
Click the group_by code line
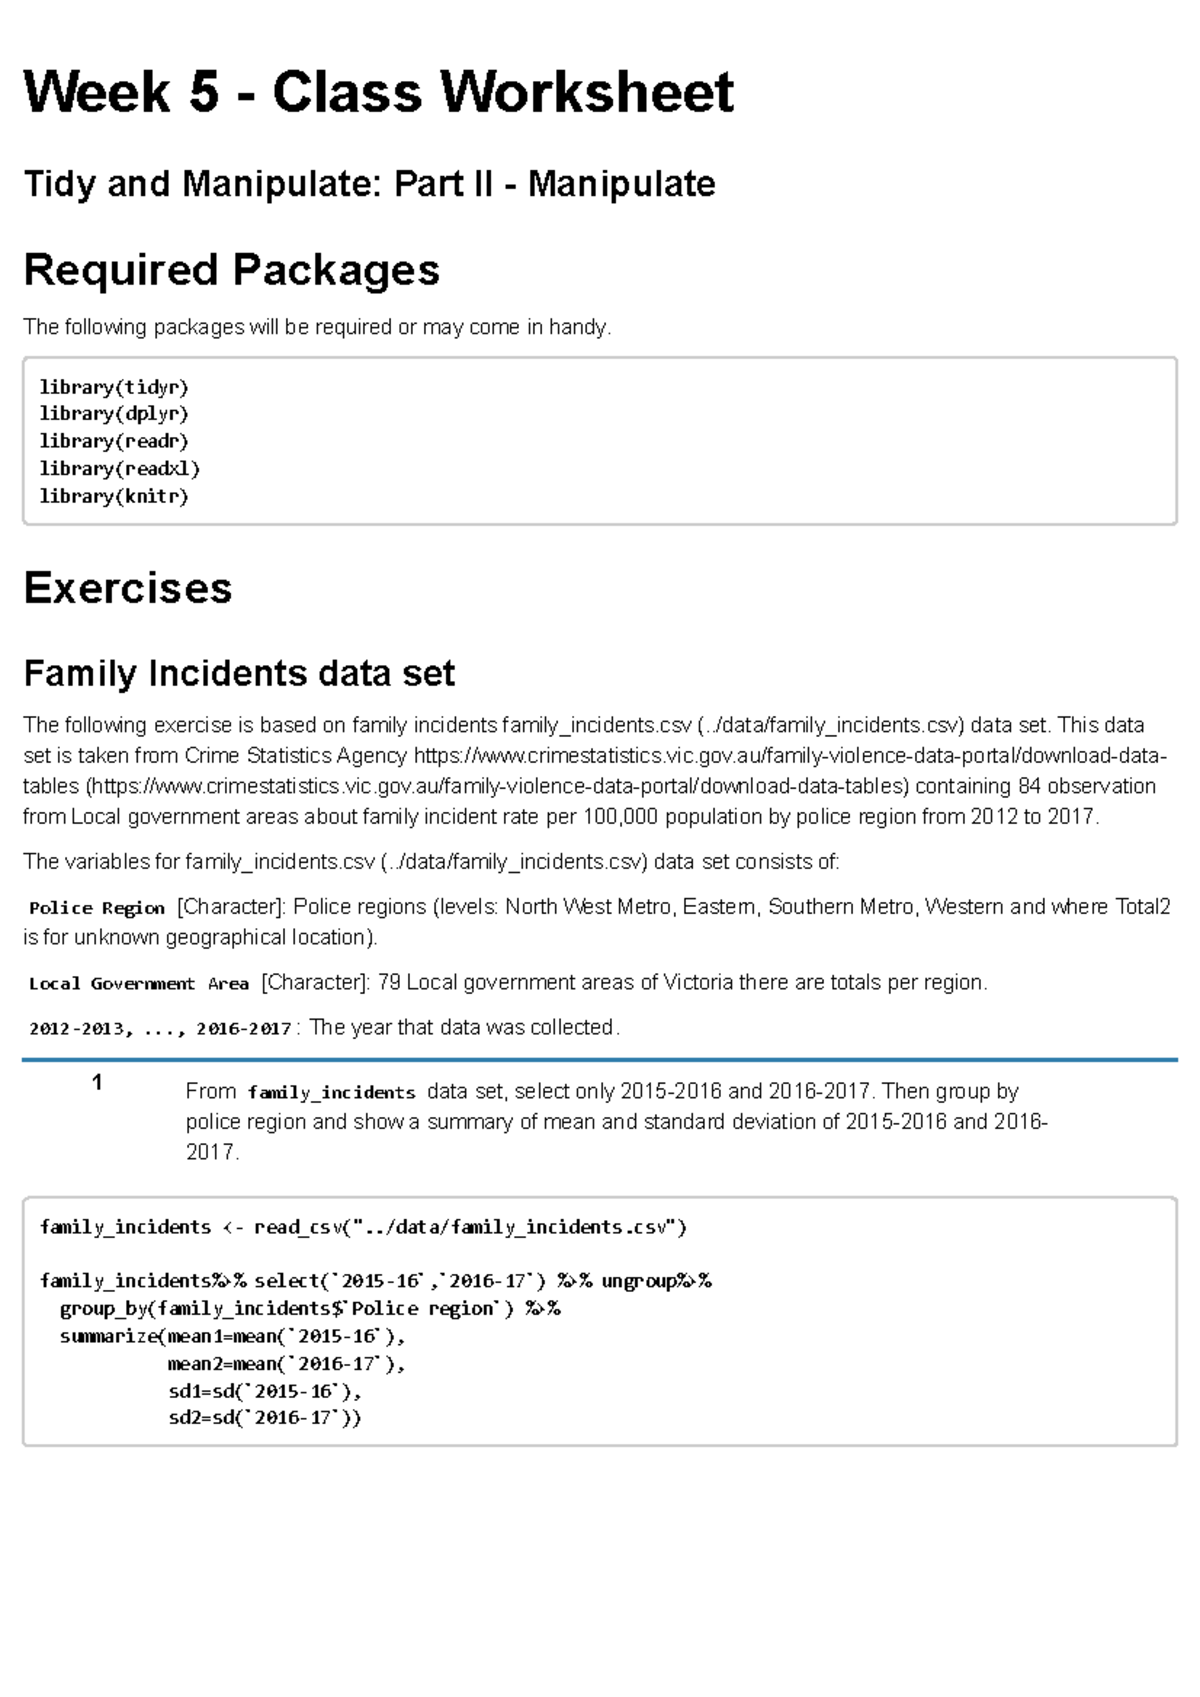pos(310,1309)
